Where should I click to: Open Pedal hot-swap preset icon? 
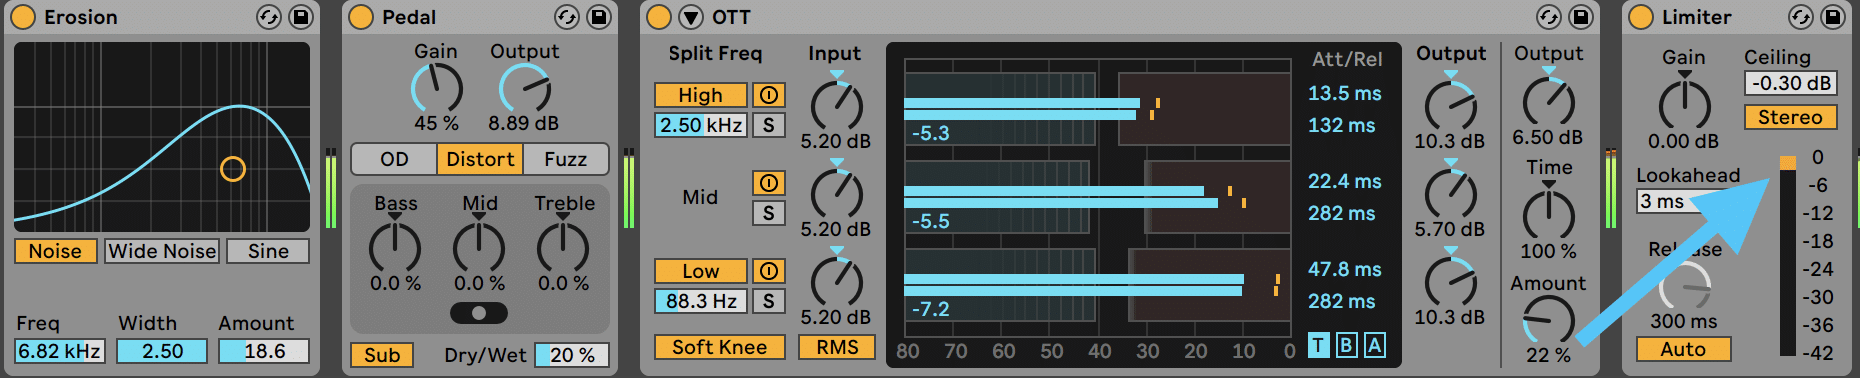click(567, 17)
